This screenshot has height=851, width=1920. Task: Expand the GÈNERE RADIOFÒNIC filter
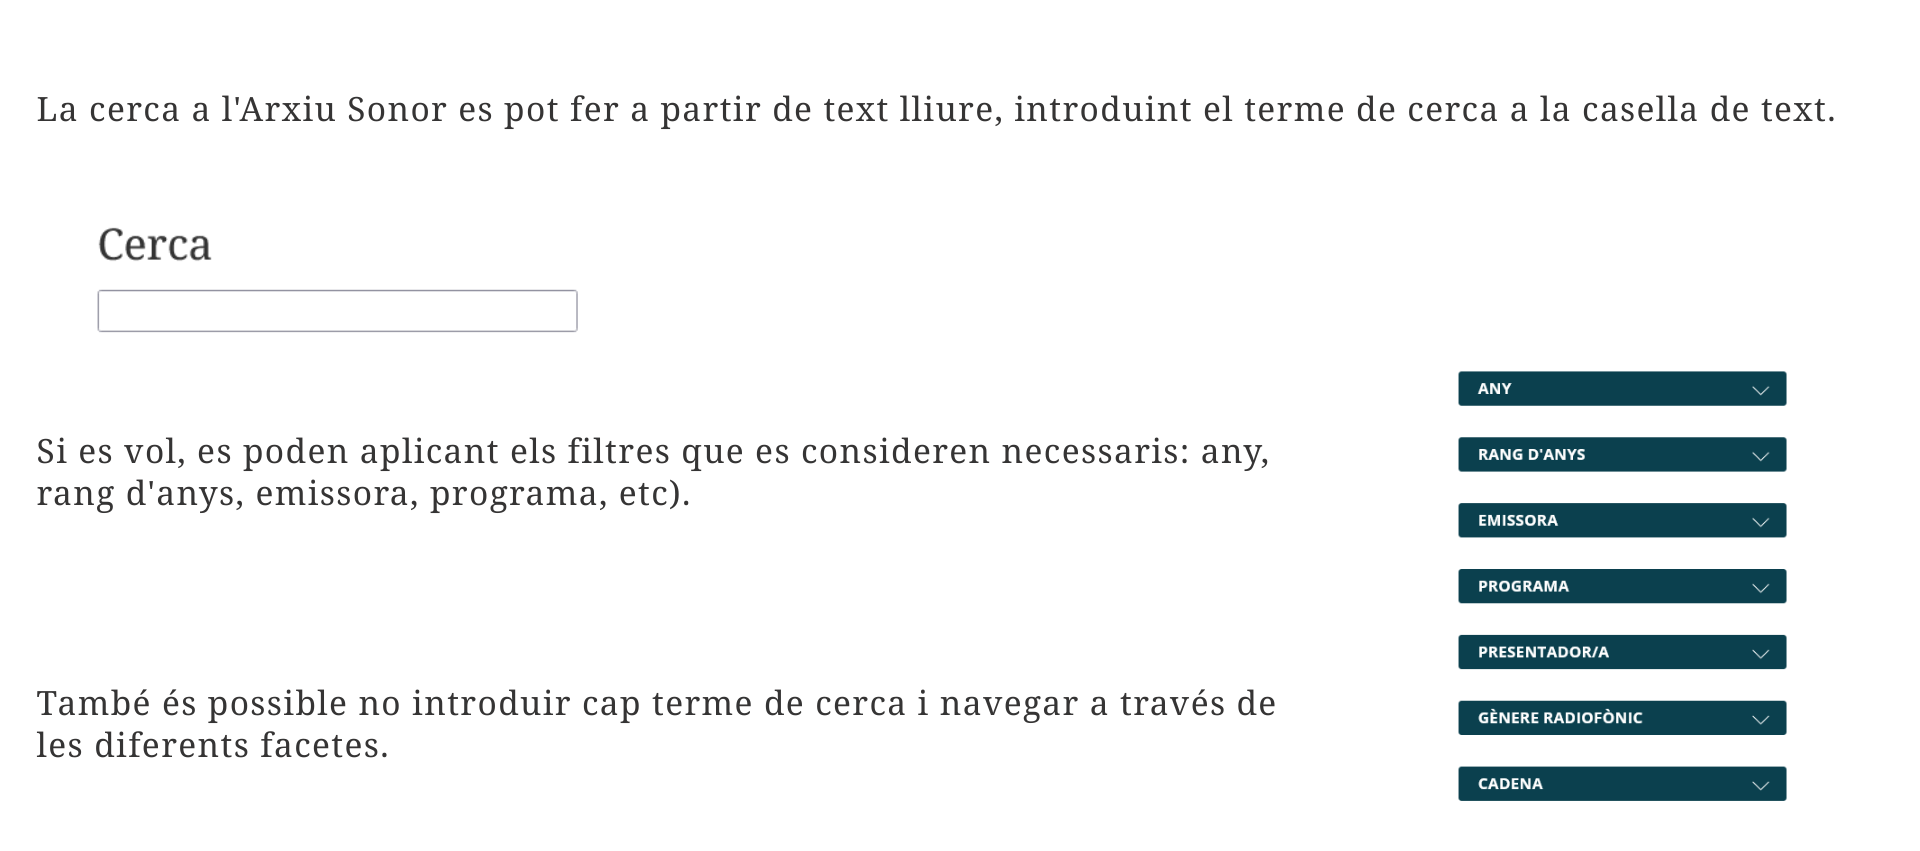(1621, 718)
